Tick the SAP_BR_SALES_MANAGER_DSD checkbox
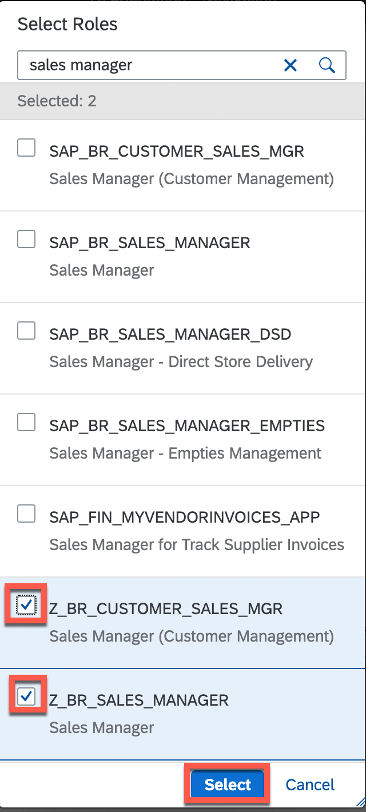366x812 pixels. [x=26, y=331]
